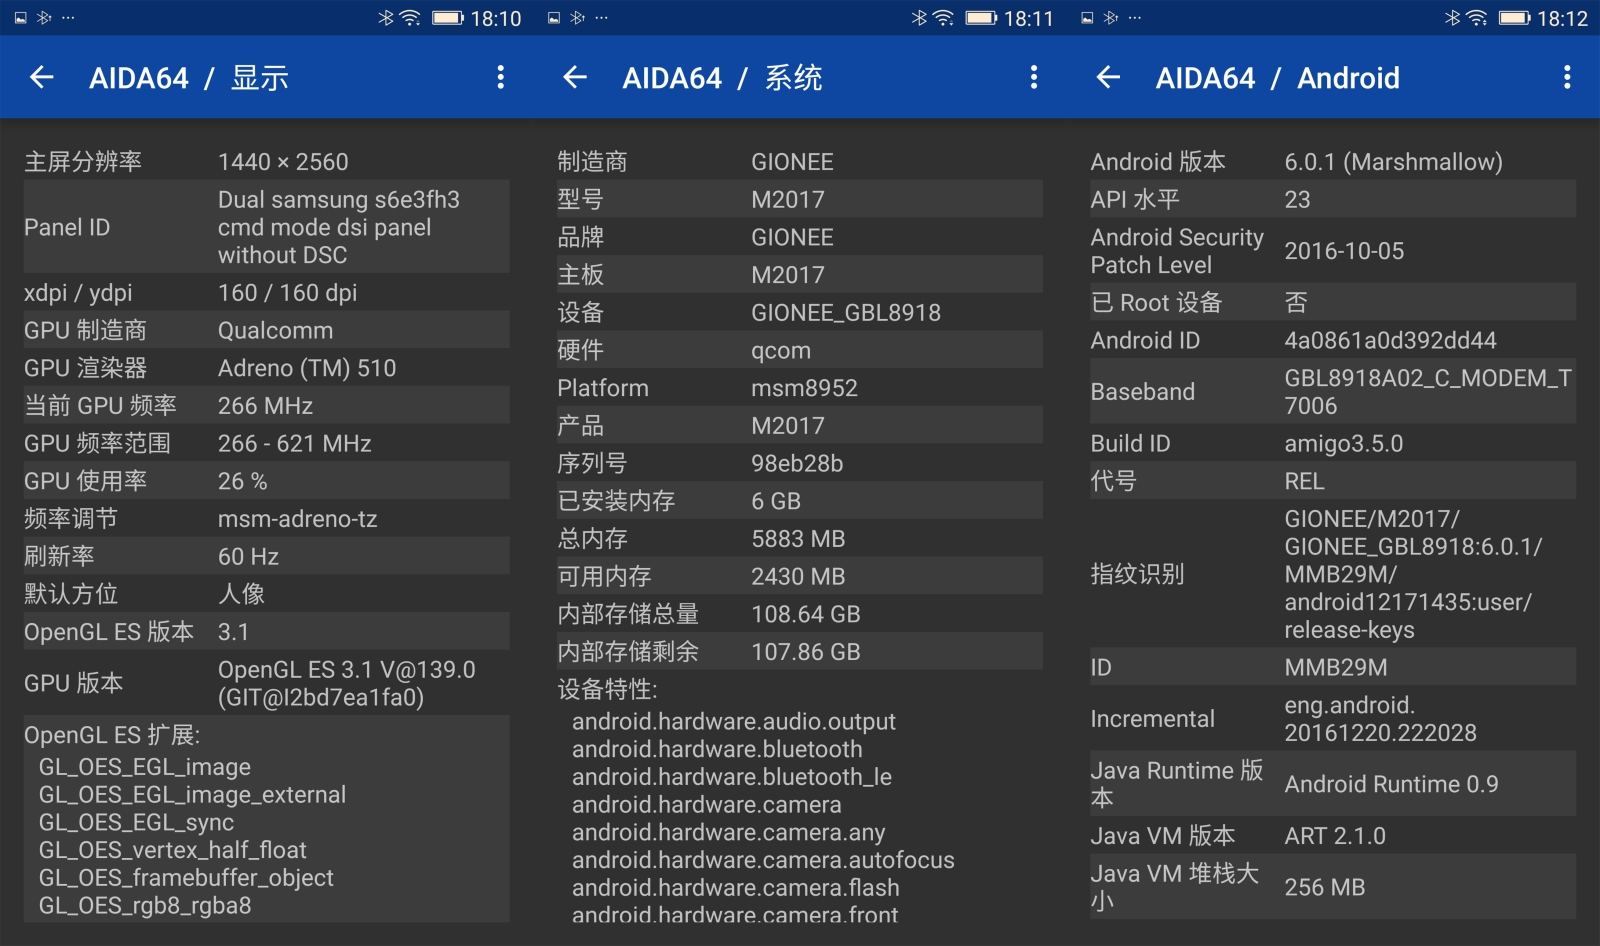This screenshot has height=946, width=1600.
Task: Select 序列号 98eb28b row
Action: 800,463
